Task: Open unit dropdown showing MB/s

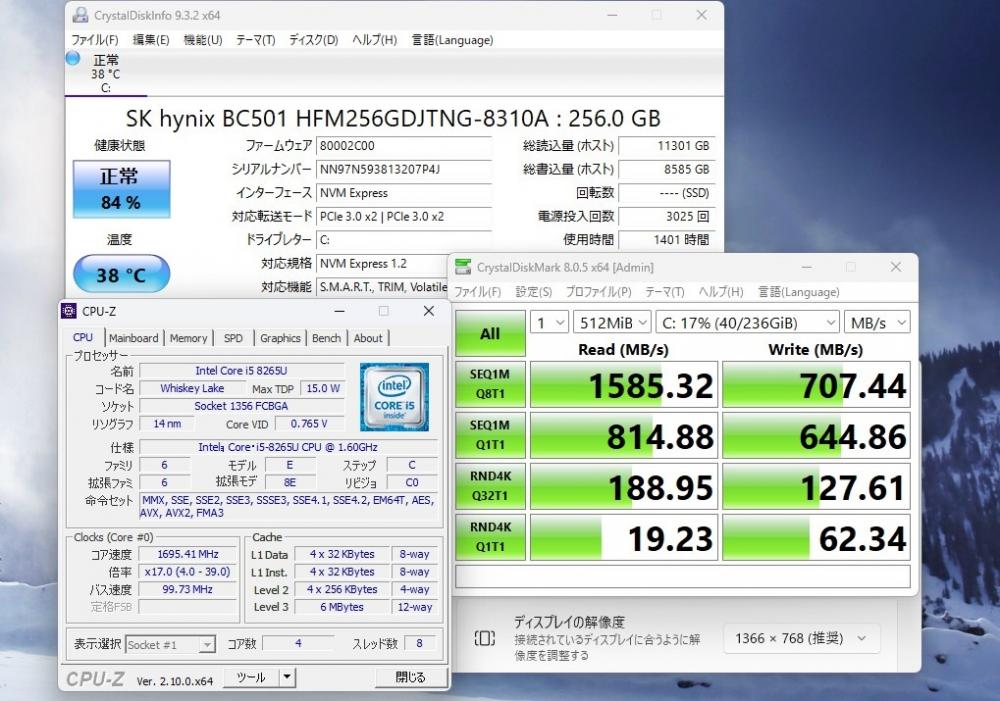Action: click(x=877, y=323)
